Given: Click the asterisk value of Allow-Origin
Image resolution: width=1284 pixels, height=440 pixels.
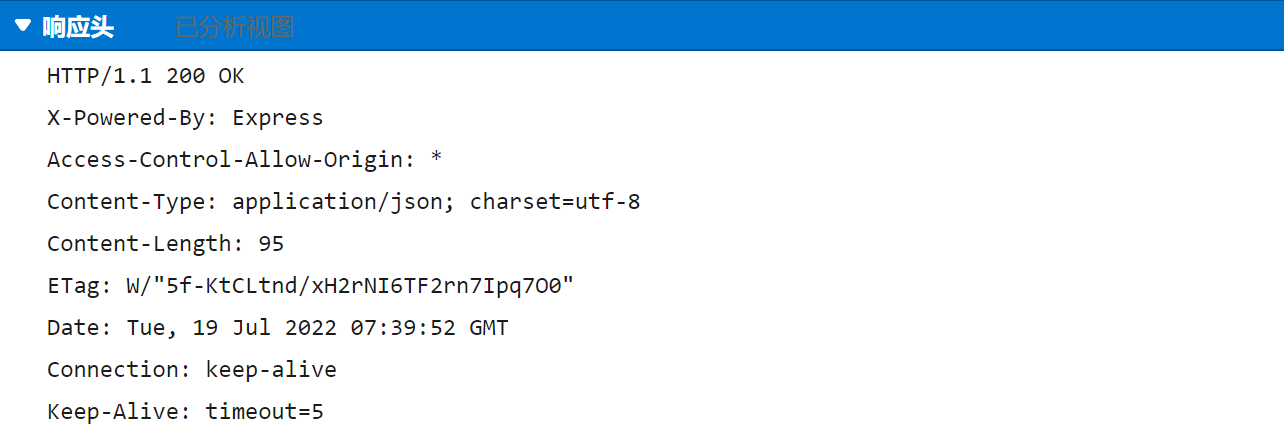Looking at the screenshot, I should pyautogui.click(x=435, y=160).
